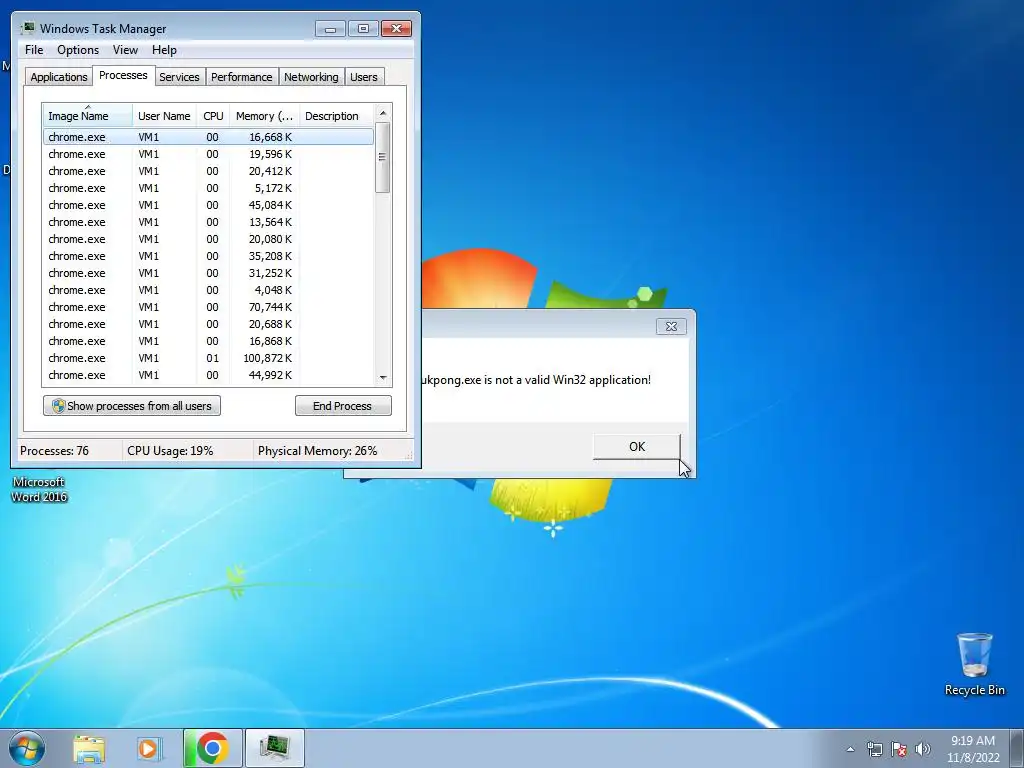Click OK in the error dialog

[637, 447]
